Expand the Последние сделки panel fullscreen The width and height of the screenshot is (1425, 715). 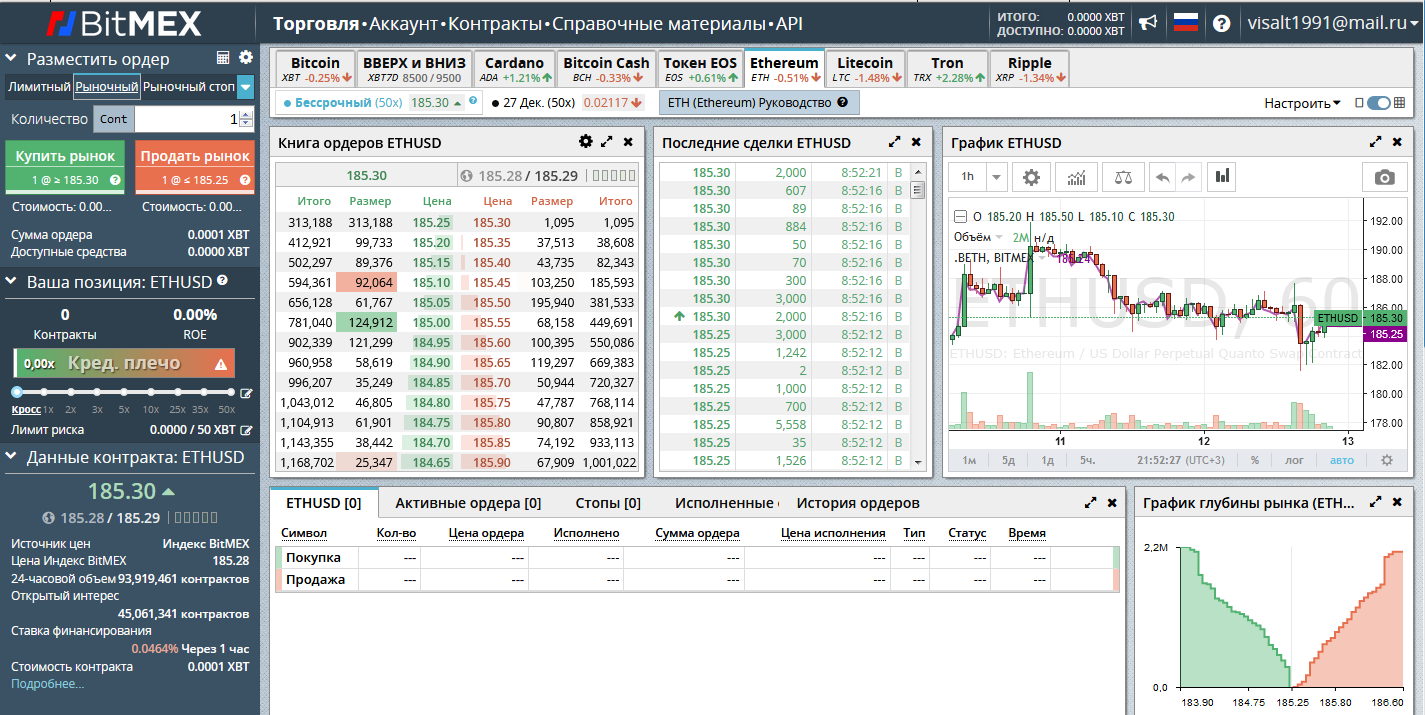pyautogui.click(x=895, y=142)
